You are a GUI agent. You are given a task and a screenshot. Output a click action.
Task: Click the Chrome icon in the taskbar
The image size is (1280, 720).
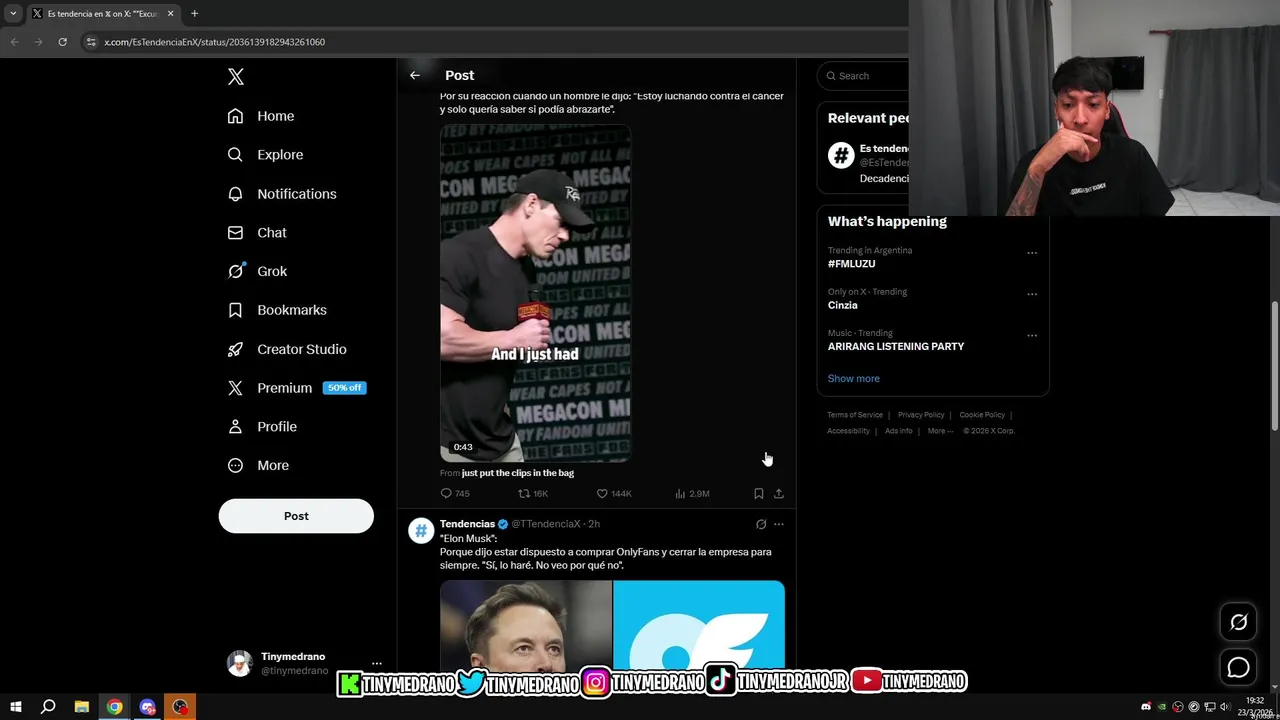(x=115, y=707)
